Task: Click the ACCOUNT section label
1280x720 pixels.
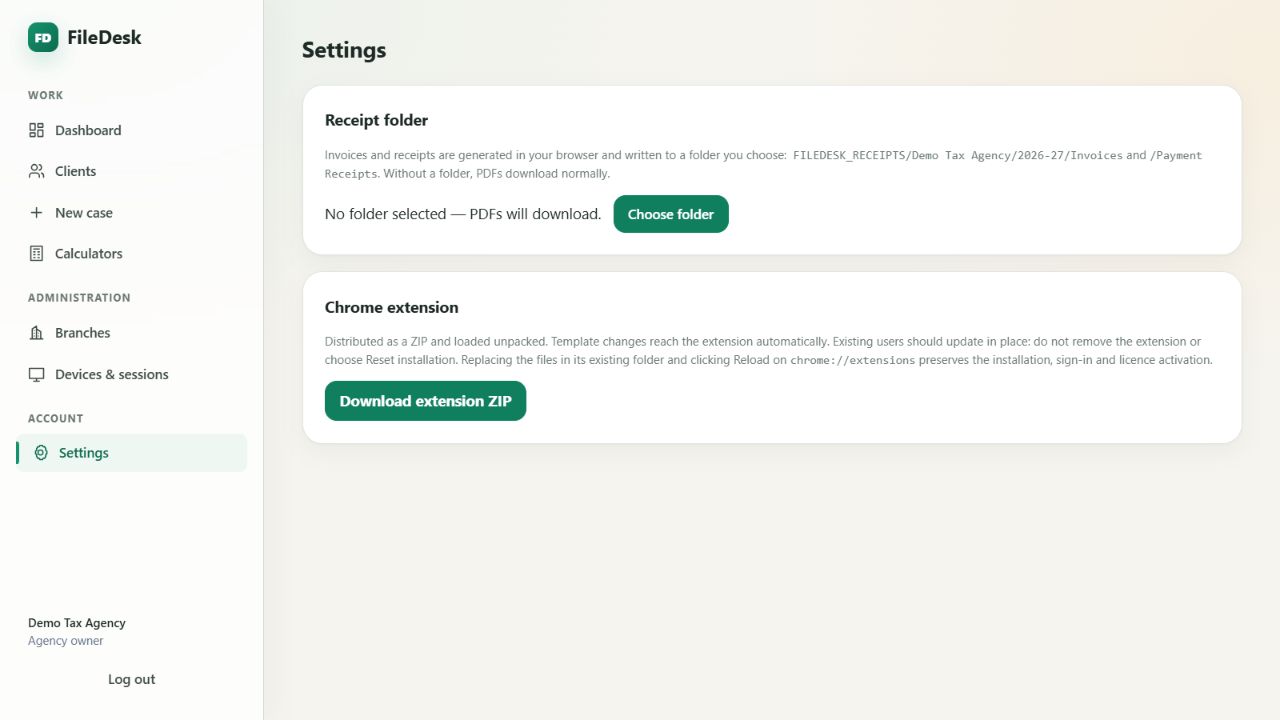Action: pos(56,418)
